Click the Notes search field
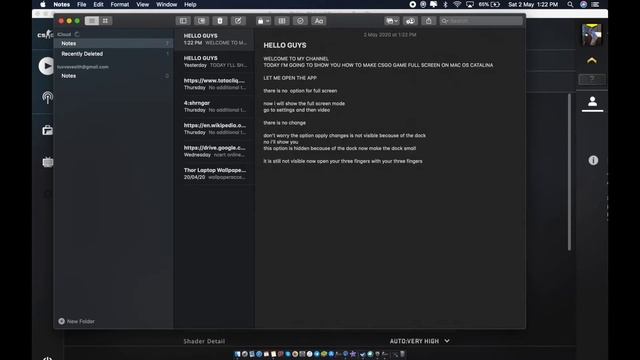Viewport: 640px width, 360px height. 481,21
